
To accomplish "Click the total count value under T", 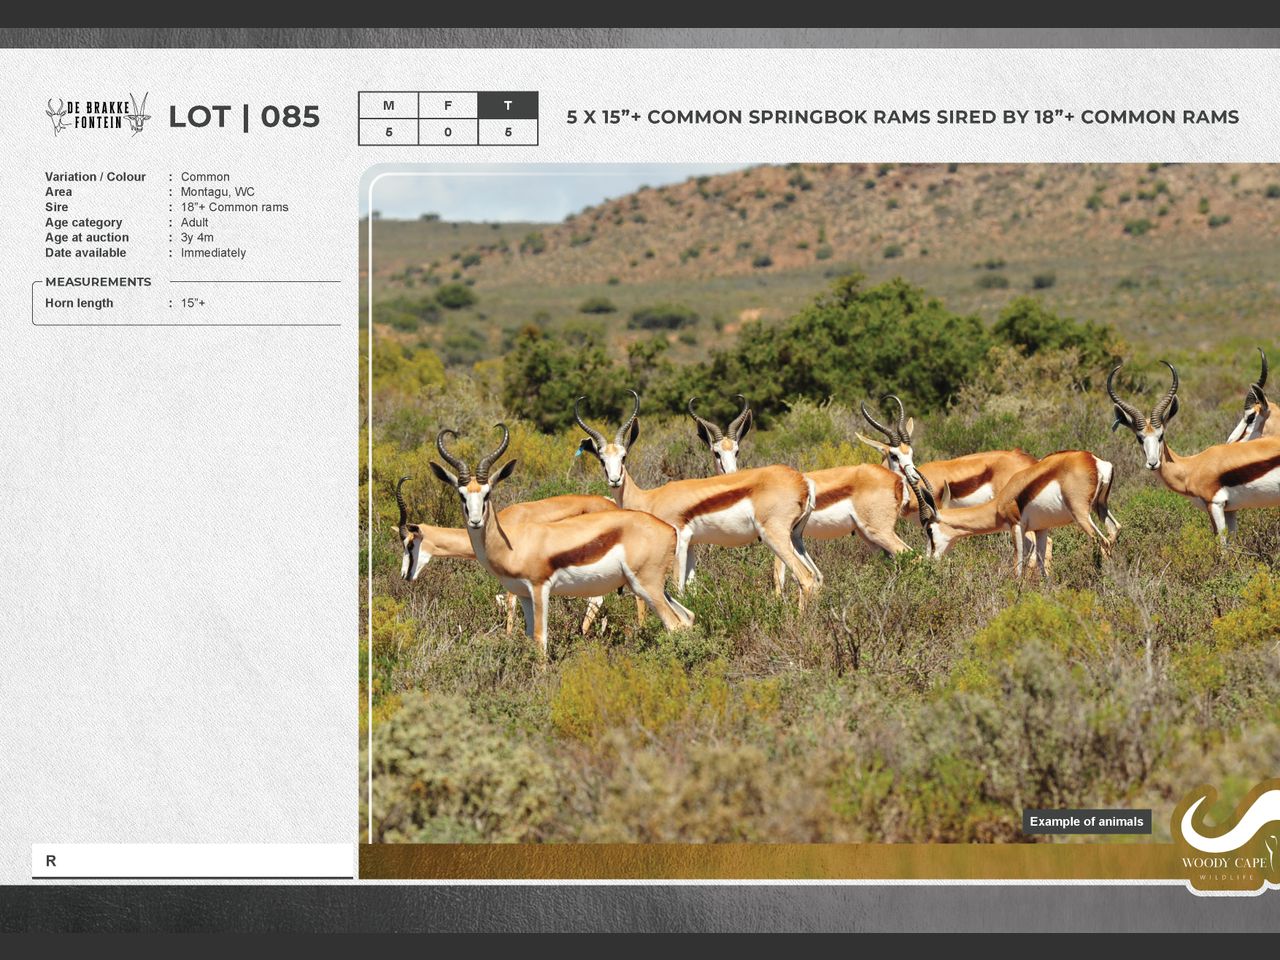I will click(x=508, y=132).
